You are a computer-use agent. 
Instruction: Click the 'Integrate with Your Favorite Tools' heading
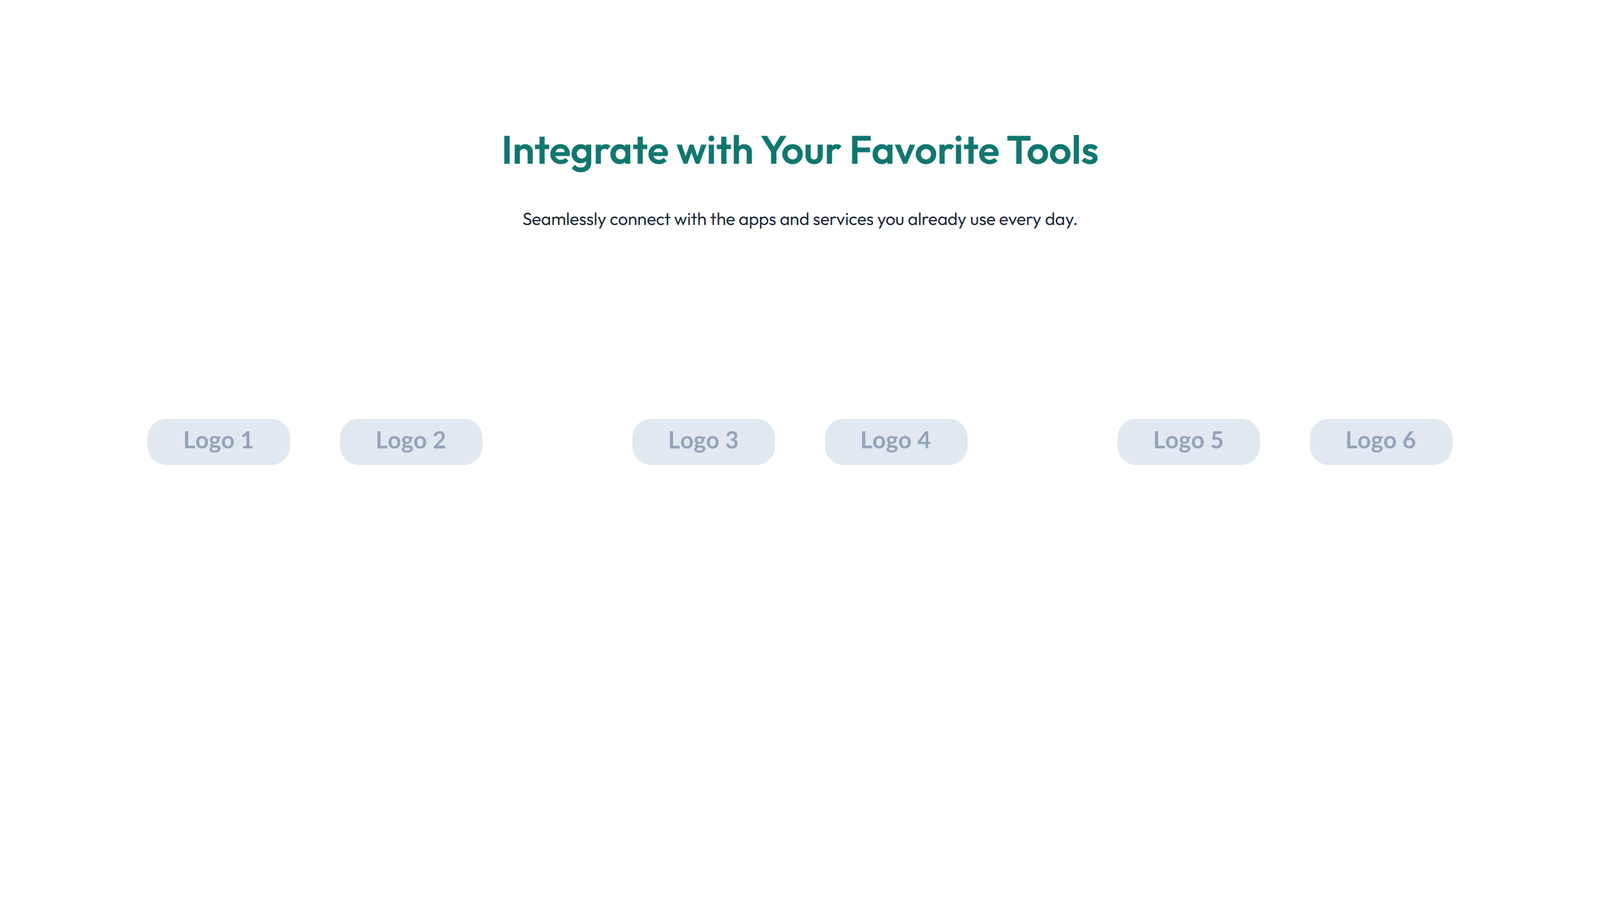click(x=800, y=151)
